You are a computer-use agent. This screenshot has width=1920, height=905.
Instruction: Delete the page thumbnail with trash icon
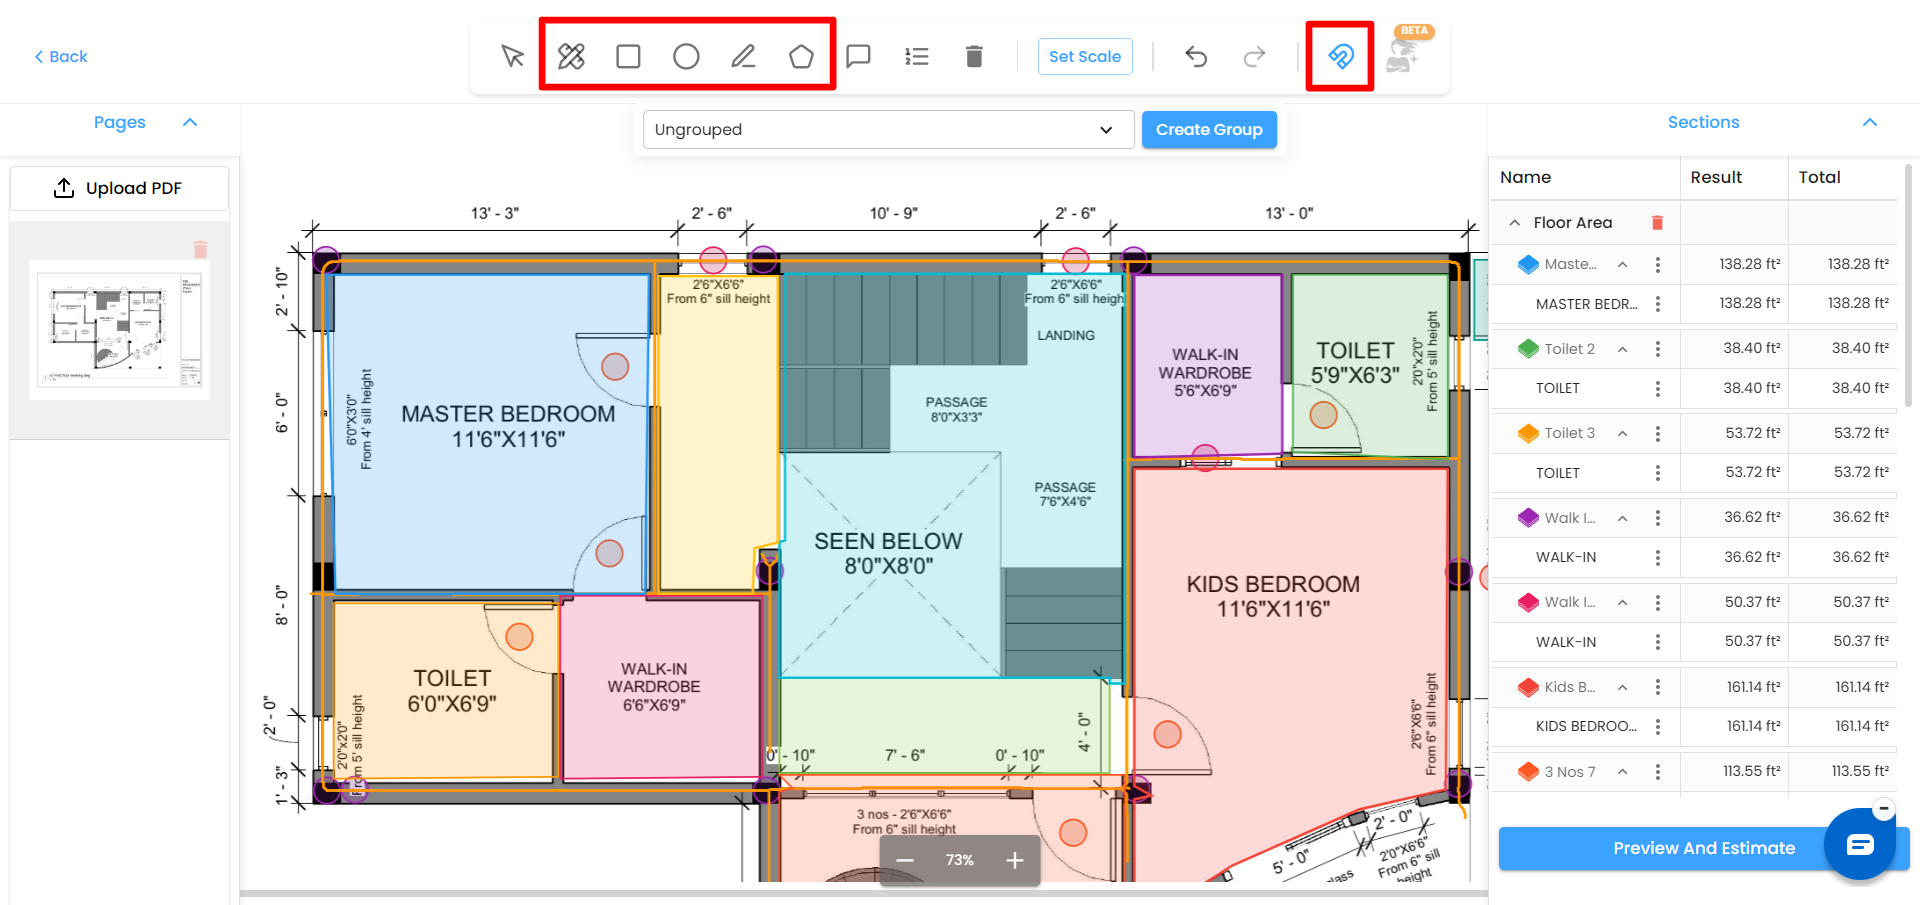pos(200,249)
